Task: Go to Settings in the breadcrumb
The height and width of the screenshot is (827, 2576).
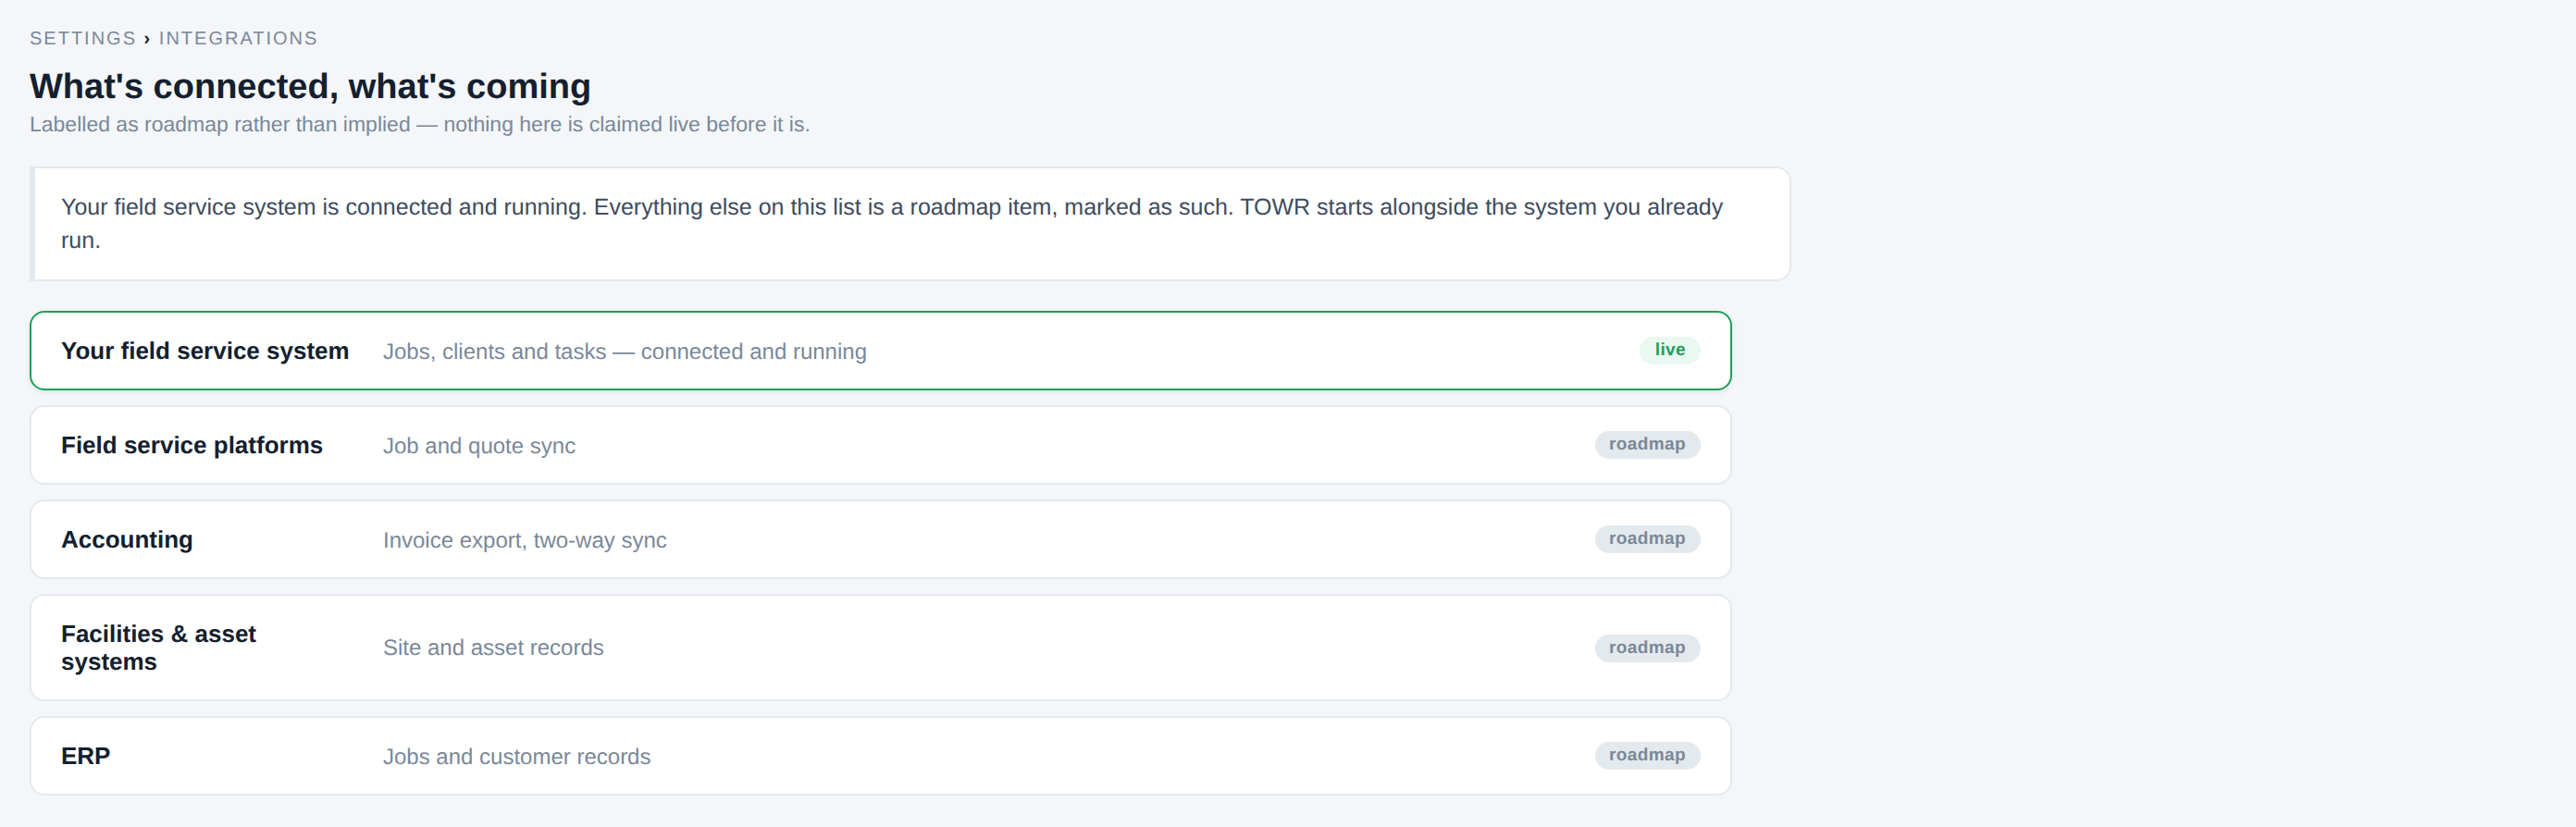Action: pos(82,38)
